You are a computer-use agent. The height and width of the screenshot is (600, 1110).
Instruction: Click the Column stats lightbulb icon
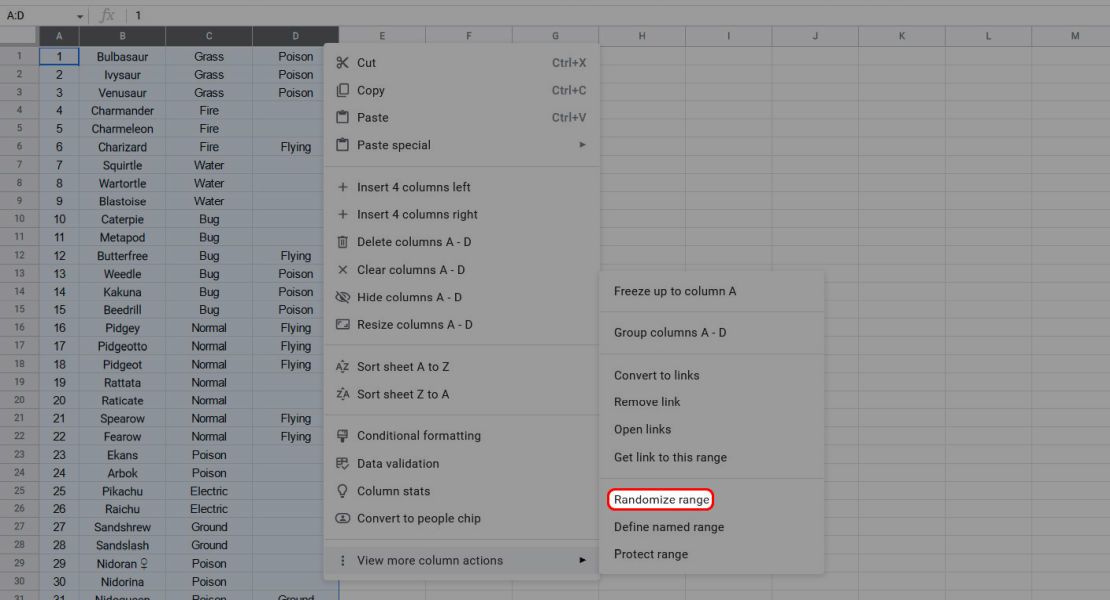click(x=342, y=490)
